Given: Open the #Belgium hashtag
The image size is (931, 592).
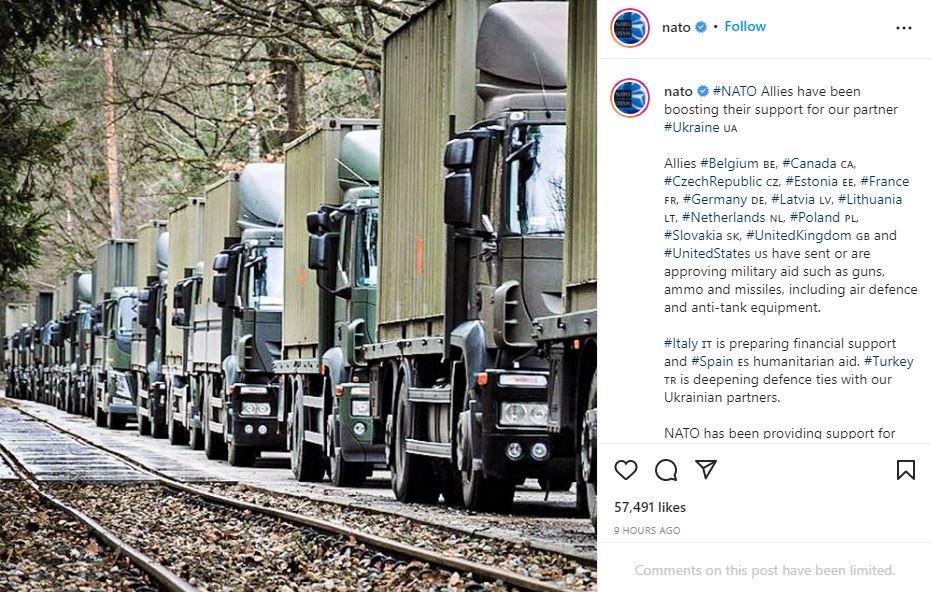Looking at the screenshot, I should coord(729,163).
